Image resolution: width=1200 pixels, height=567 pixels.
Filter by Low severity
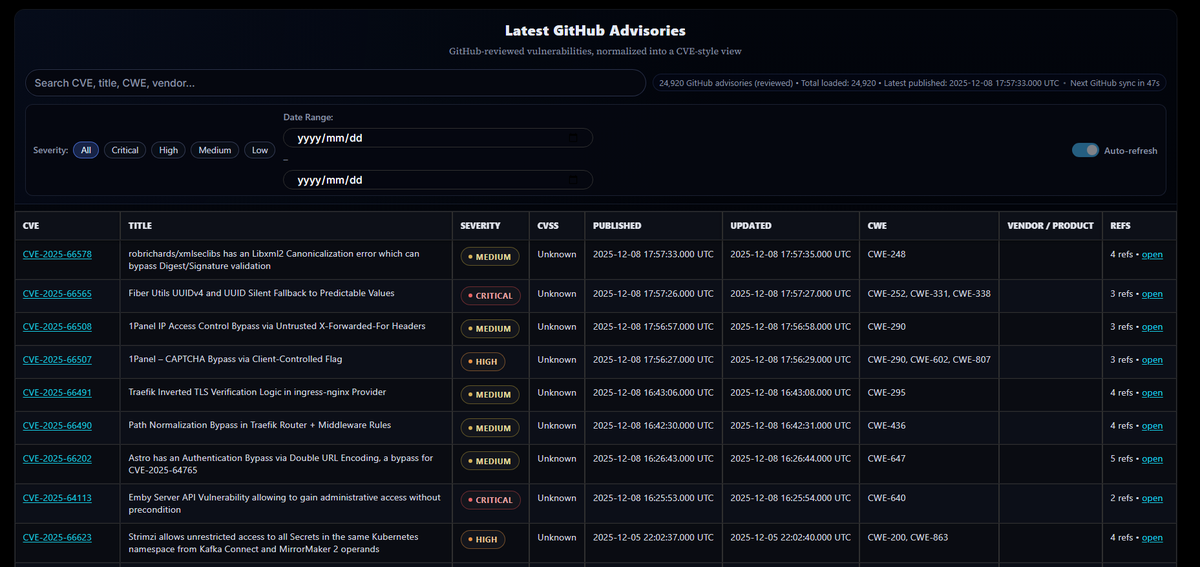(260, 150)
